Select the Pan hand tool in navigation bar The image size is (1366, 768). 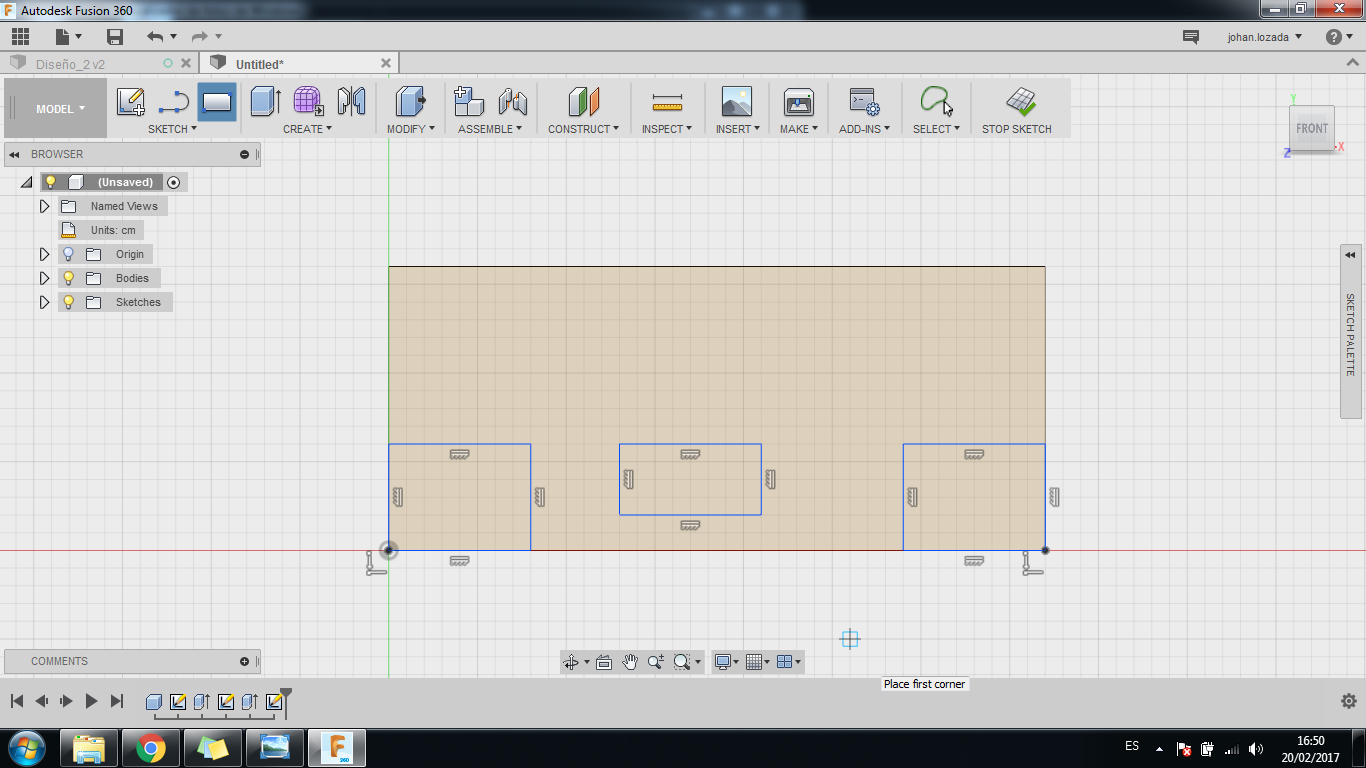coord(630,662)
